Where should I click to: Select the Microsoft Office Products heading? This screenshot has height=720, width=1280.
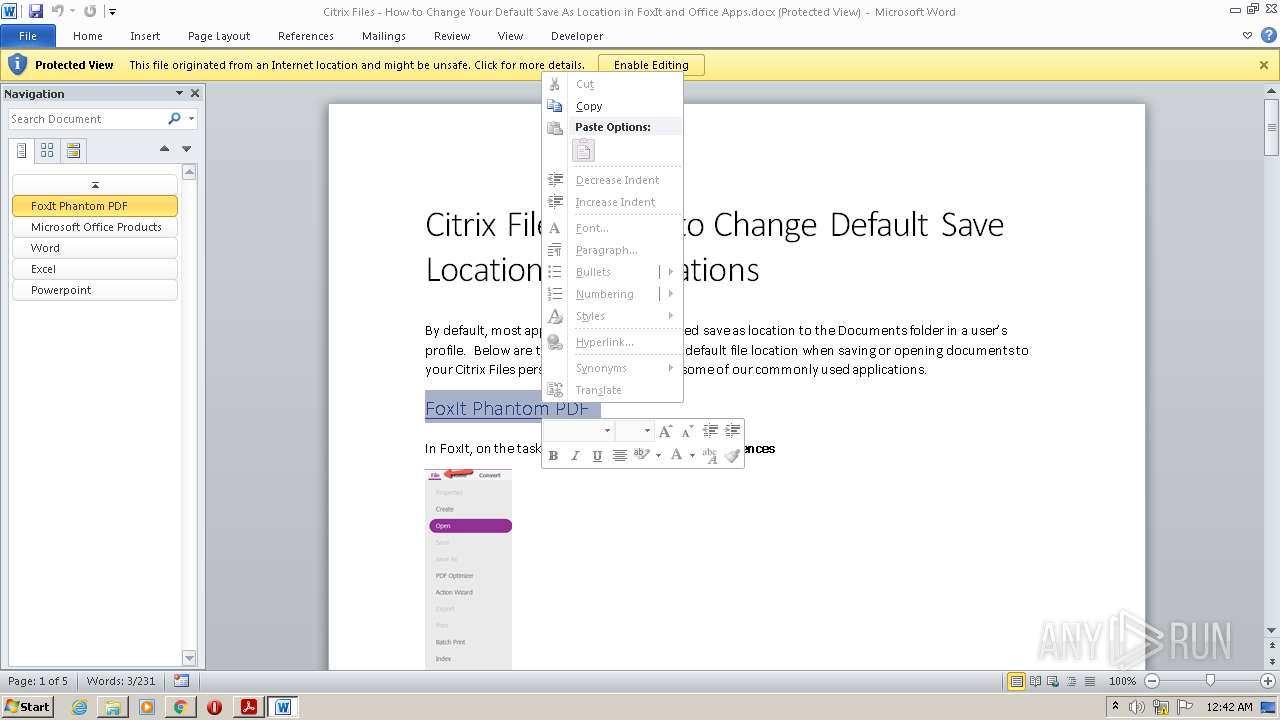point(95,227)
